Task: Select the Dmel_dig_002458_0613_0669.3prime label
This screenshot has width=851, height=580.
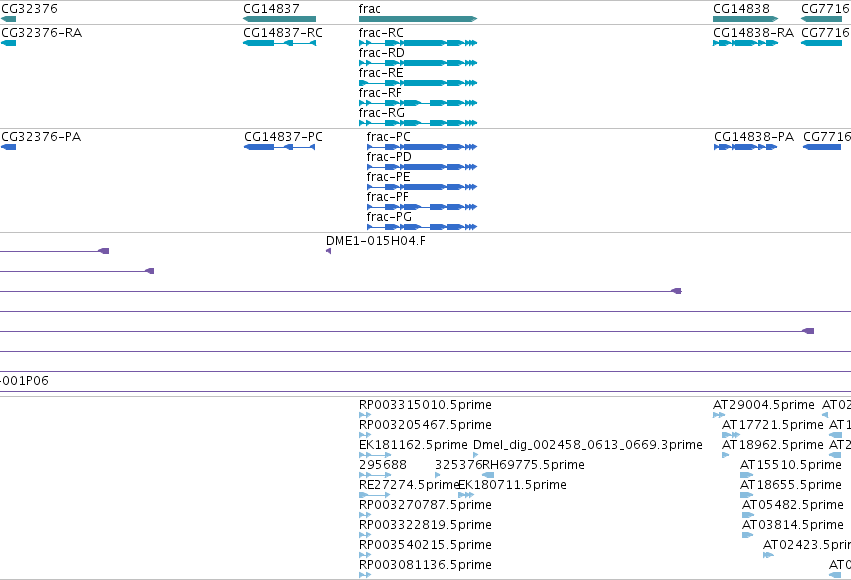Action: coord(588,445)
